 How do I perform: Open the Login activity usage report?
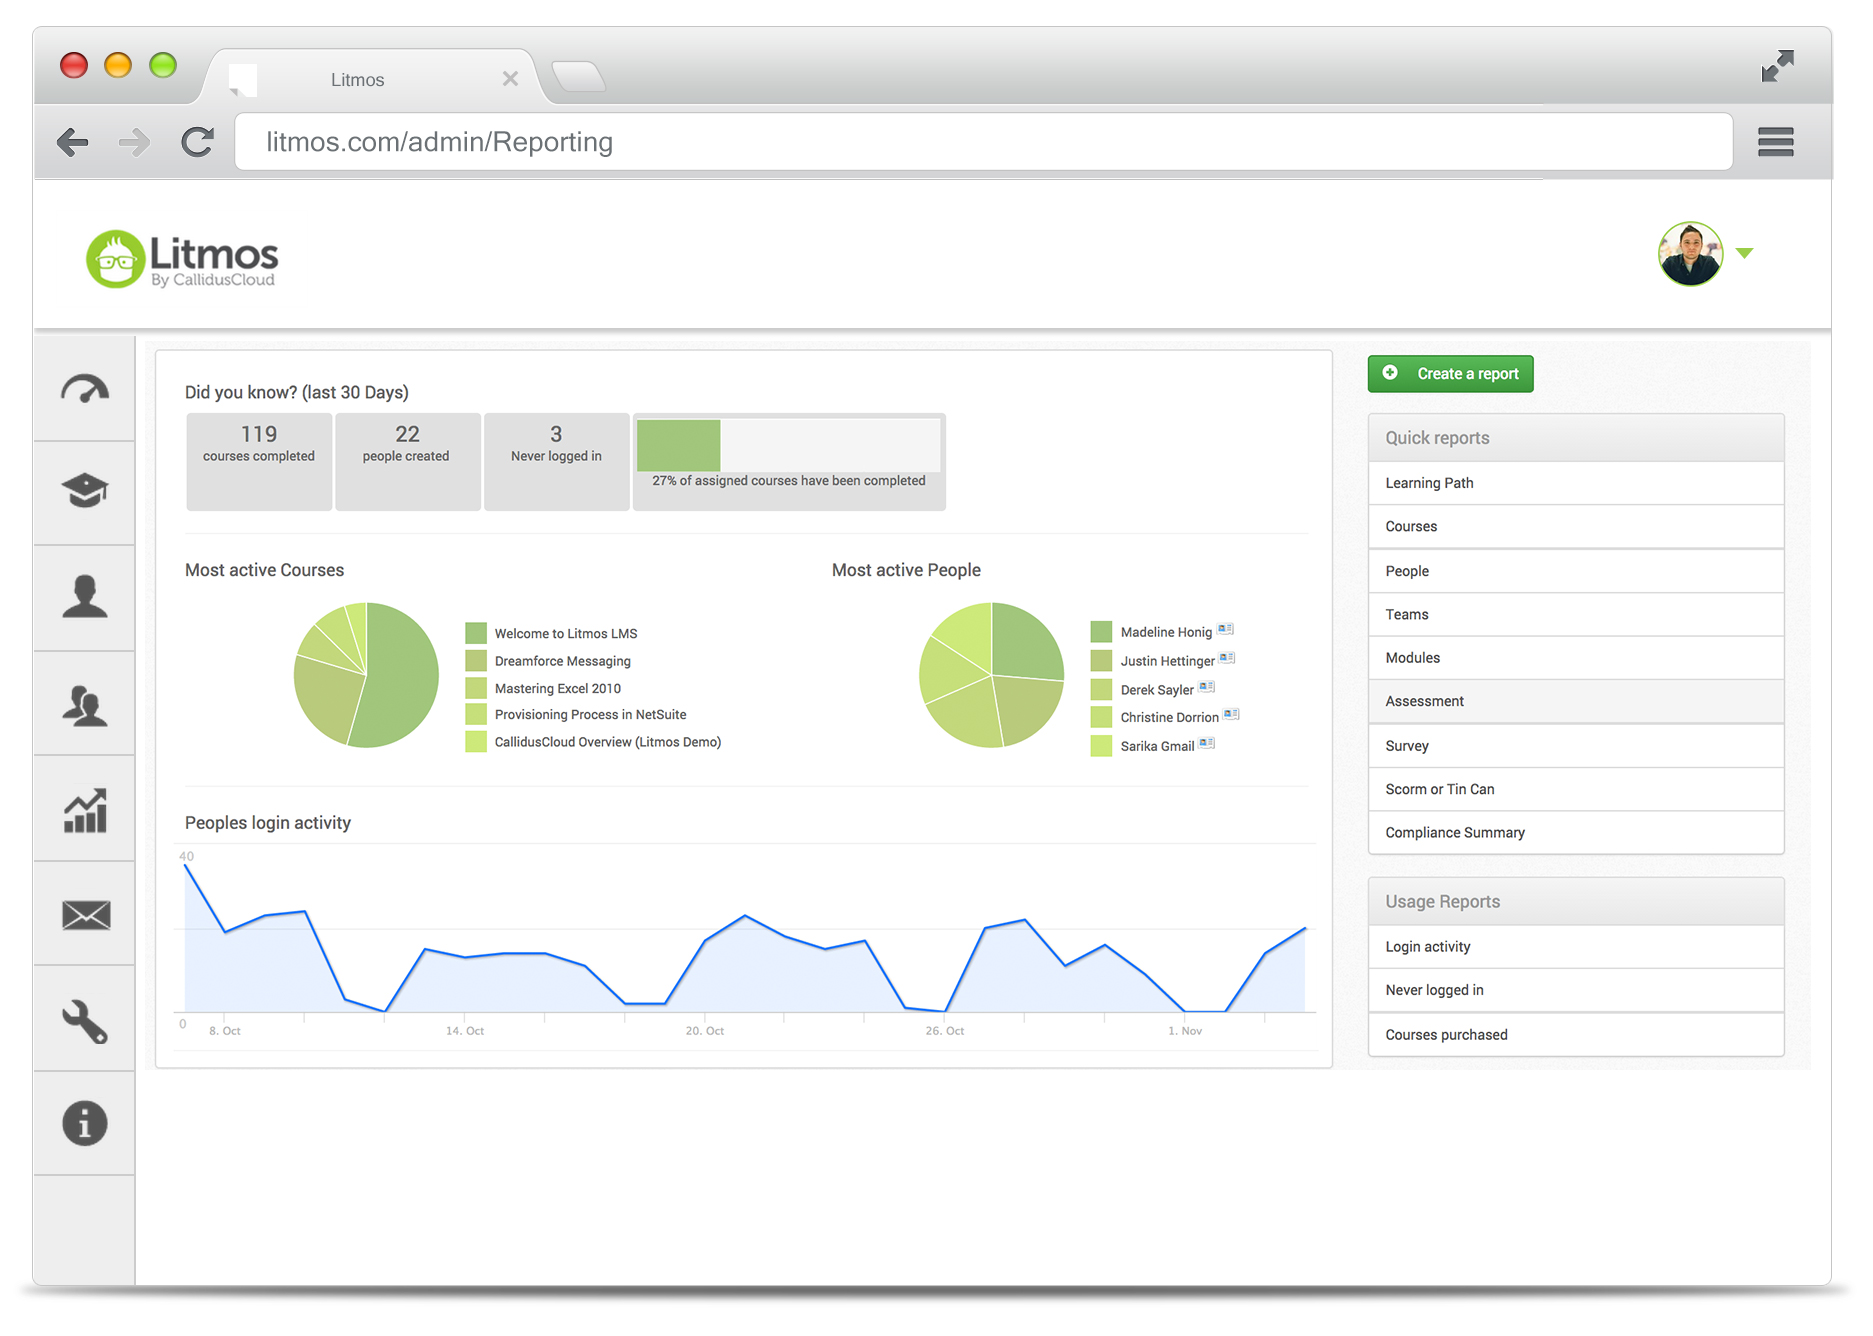click(1576, 947)
